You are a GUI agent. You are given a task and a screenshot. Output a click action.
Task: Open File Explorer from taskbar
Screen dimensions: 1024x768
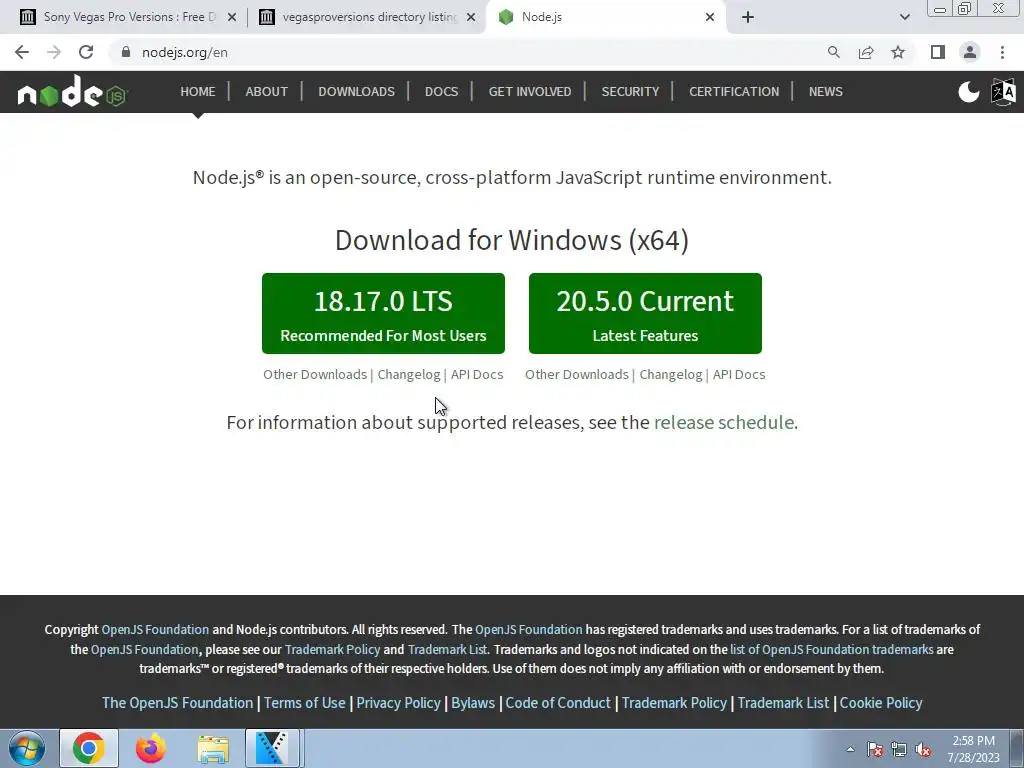(x=213, y=748)
